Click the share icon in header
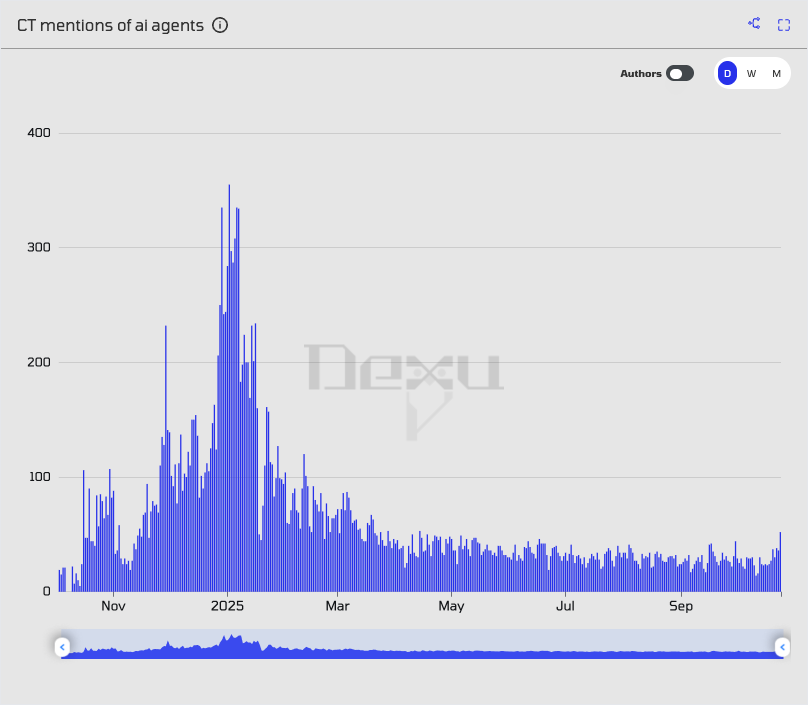Image resolution: width=808 pixels, height=705 pixels. (x=754, y=24)
